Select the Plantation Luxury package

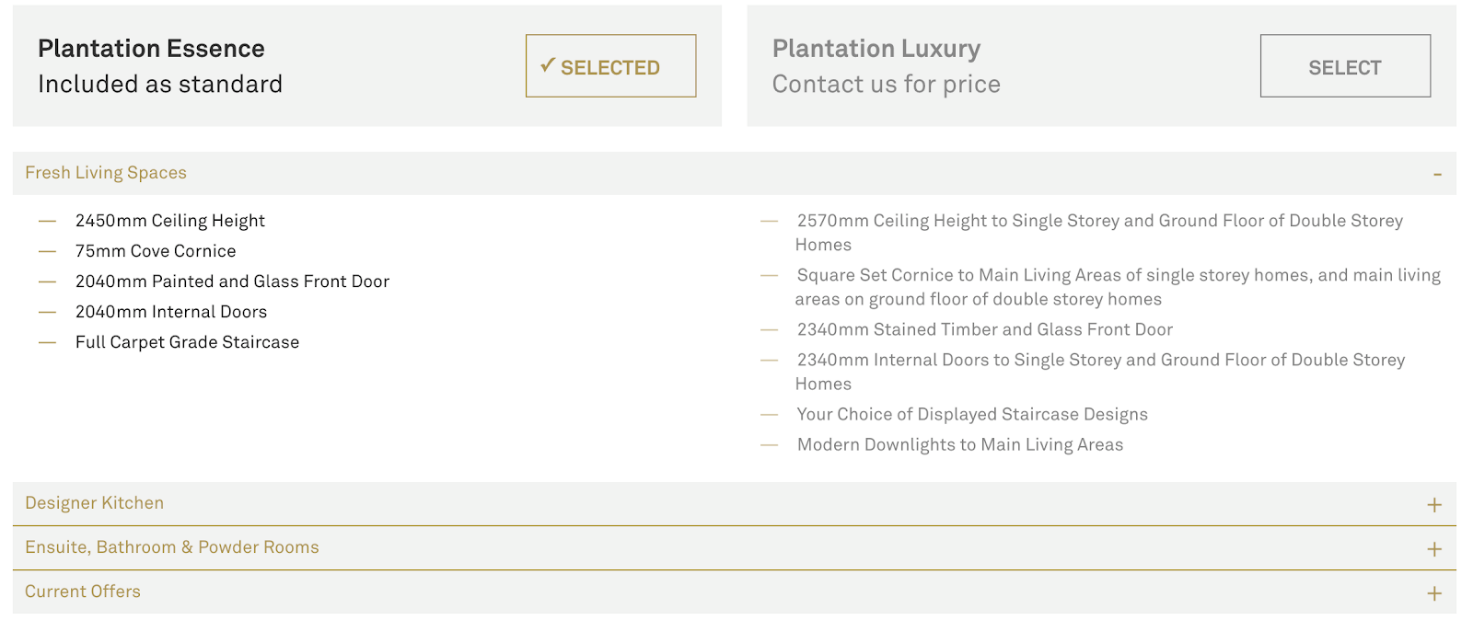(1345, 66)
